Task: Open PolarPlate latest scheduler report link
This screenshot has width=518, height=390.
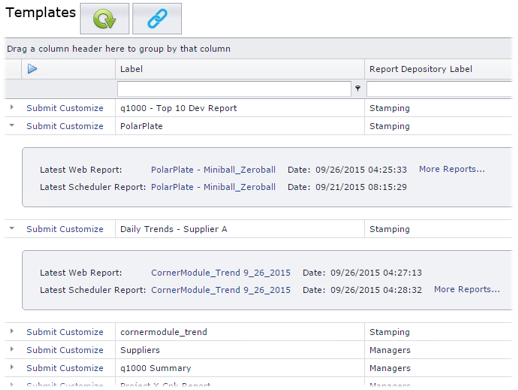Action: click(213, 187)
